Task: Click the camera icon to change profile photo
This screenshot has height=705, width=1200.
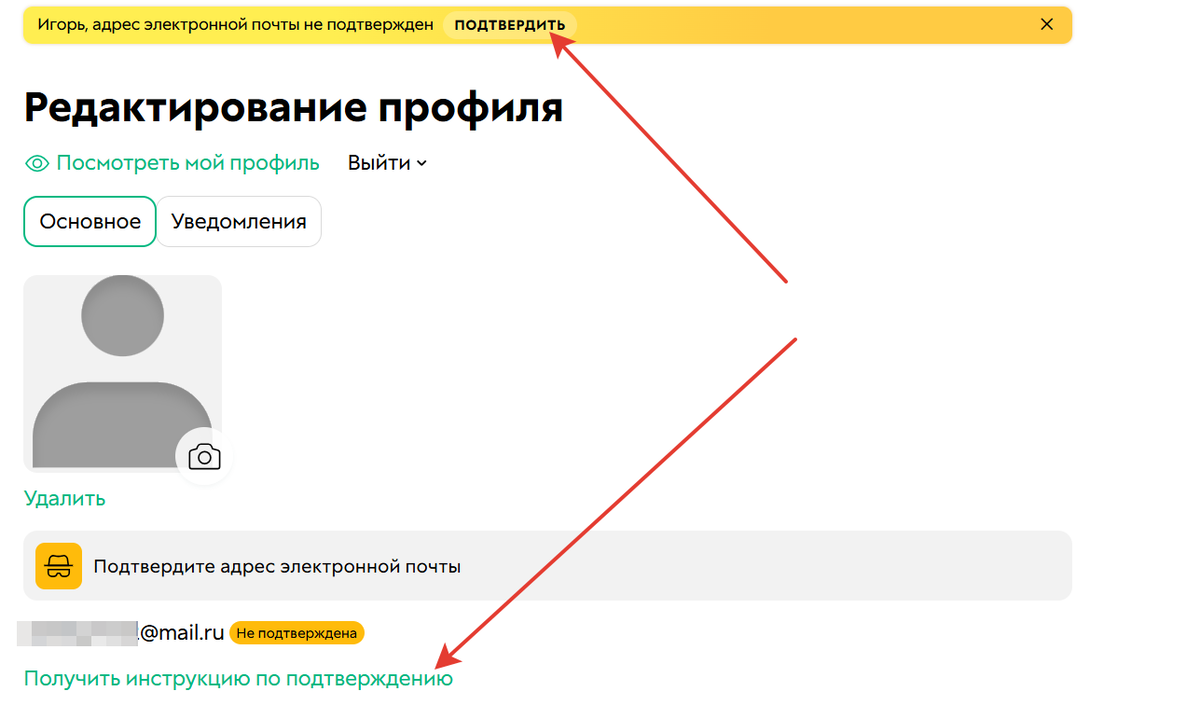Action: (x=204, y=456)
